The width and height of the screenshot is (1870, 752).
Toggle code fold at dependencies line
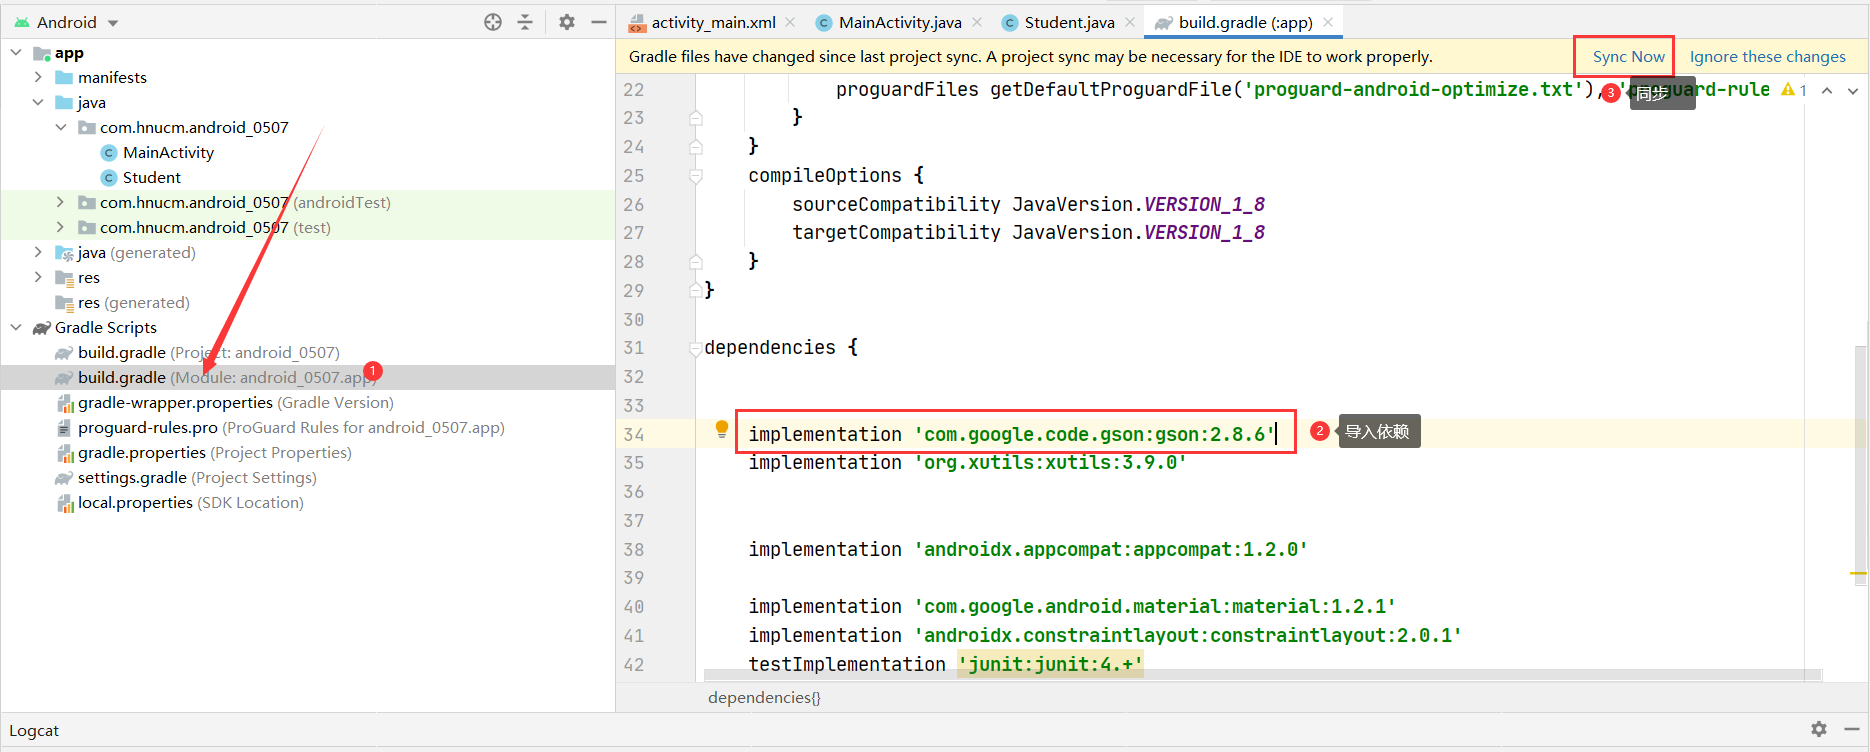695,348
